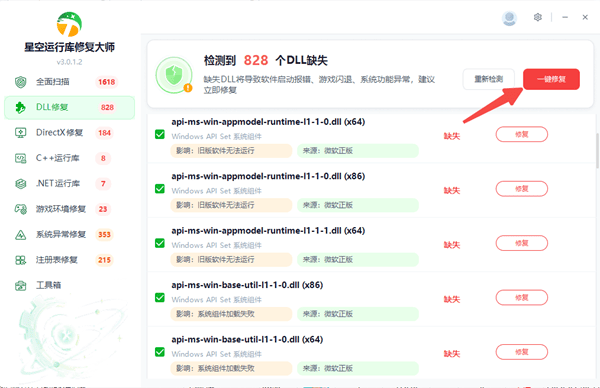Minimize the repair tool window
The width and height of the screenshot is (600, 388).
(x=565, y=17)
